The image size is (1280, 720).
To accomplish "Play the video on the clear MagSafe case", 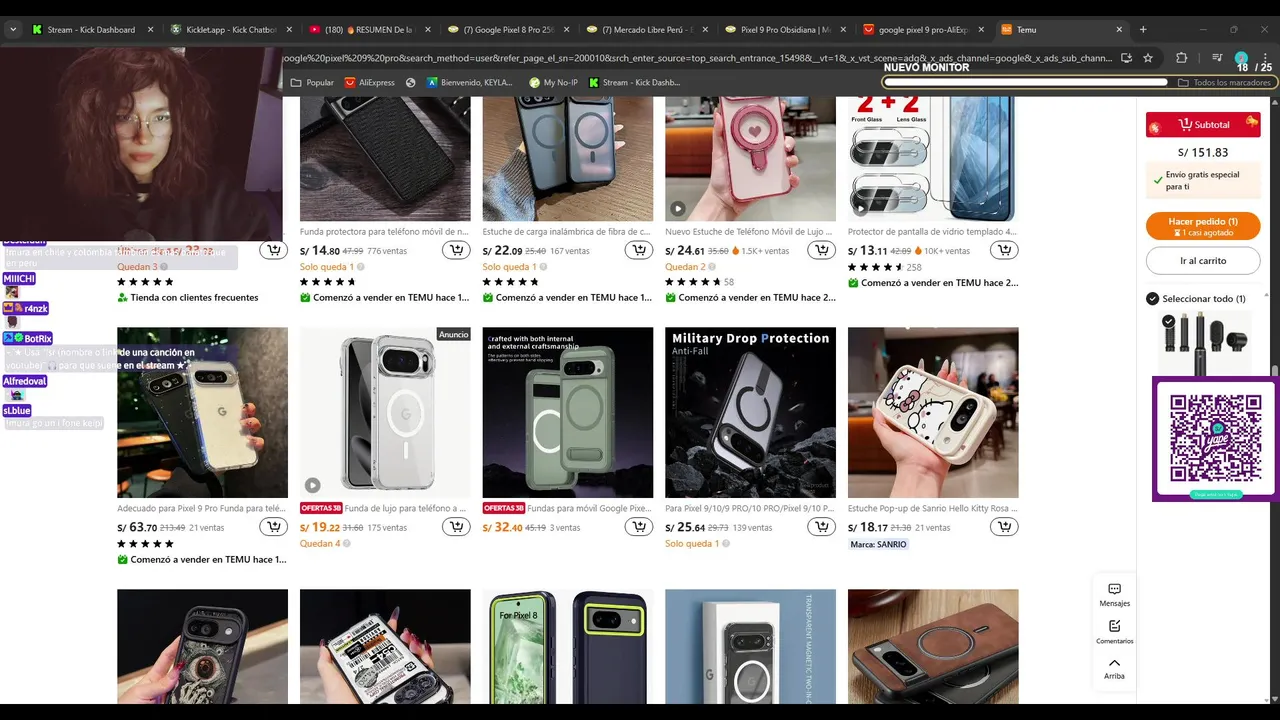I will pyautogui.click(x=312, y=485).
